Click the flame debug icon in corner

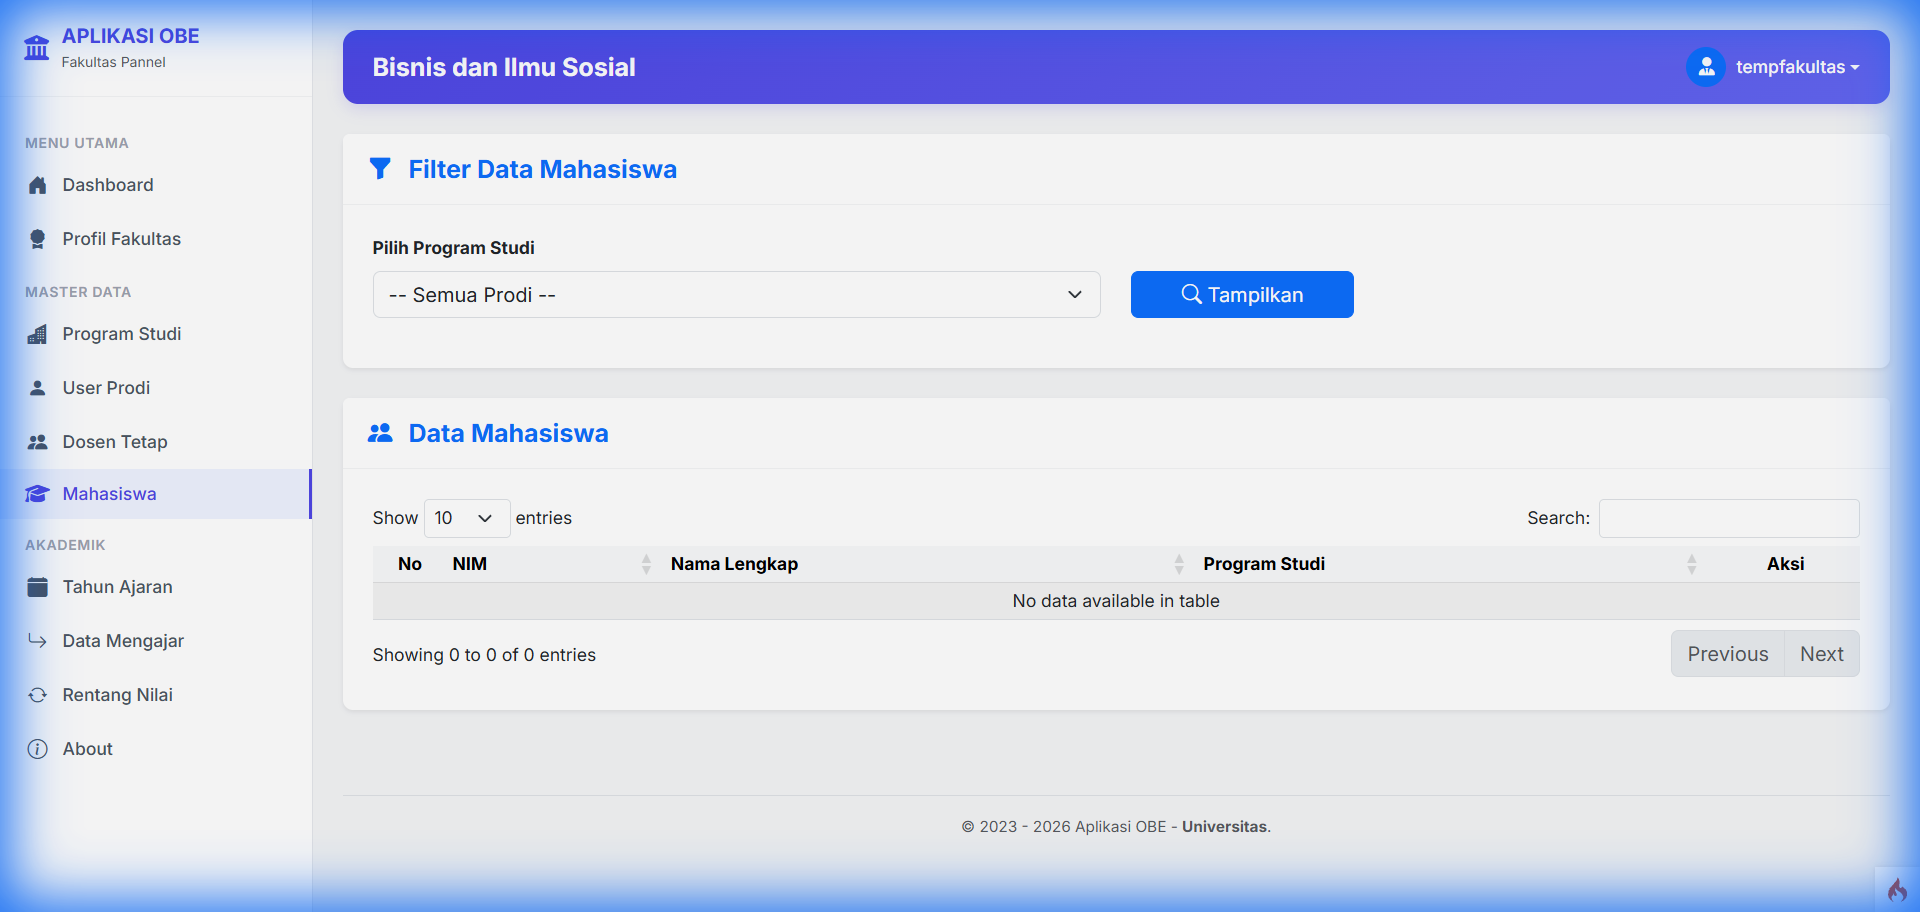(x=1897, y=889)
